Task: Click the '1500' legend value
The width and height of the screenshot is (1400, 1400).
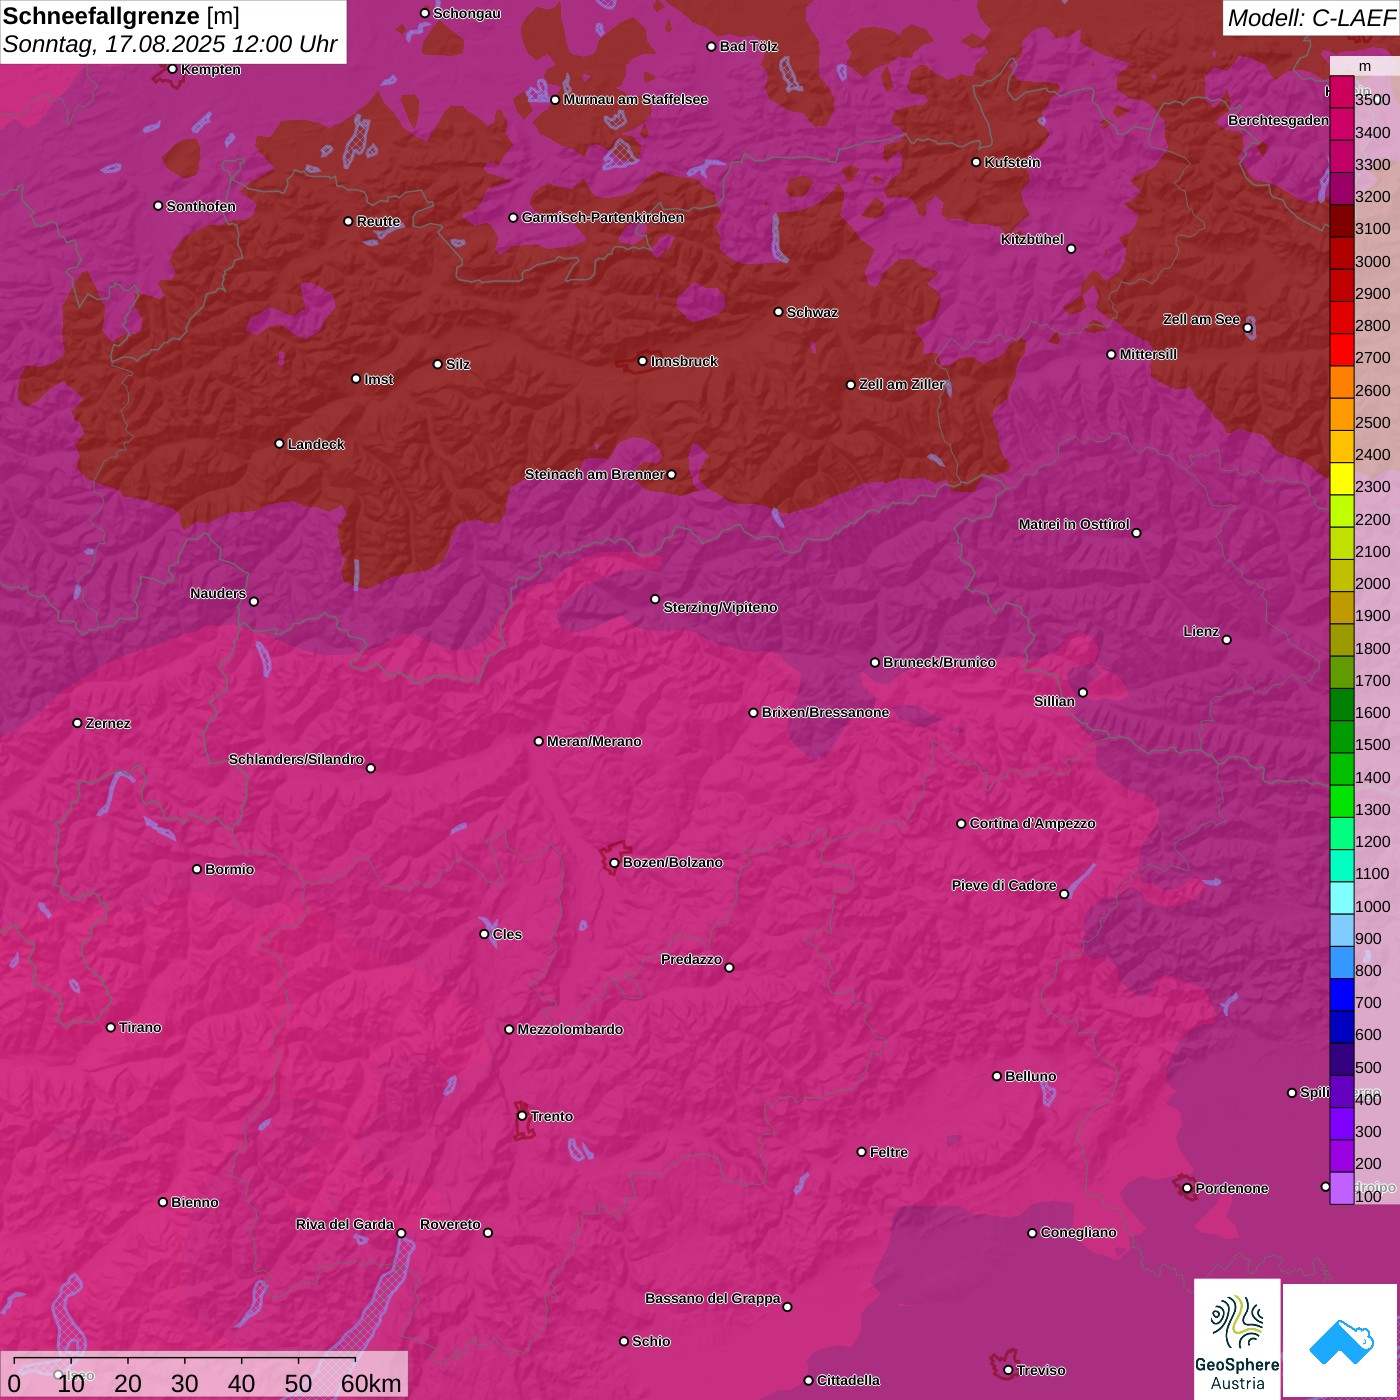Action: 1372,744
